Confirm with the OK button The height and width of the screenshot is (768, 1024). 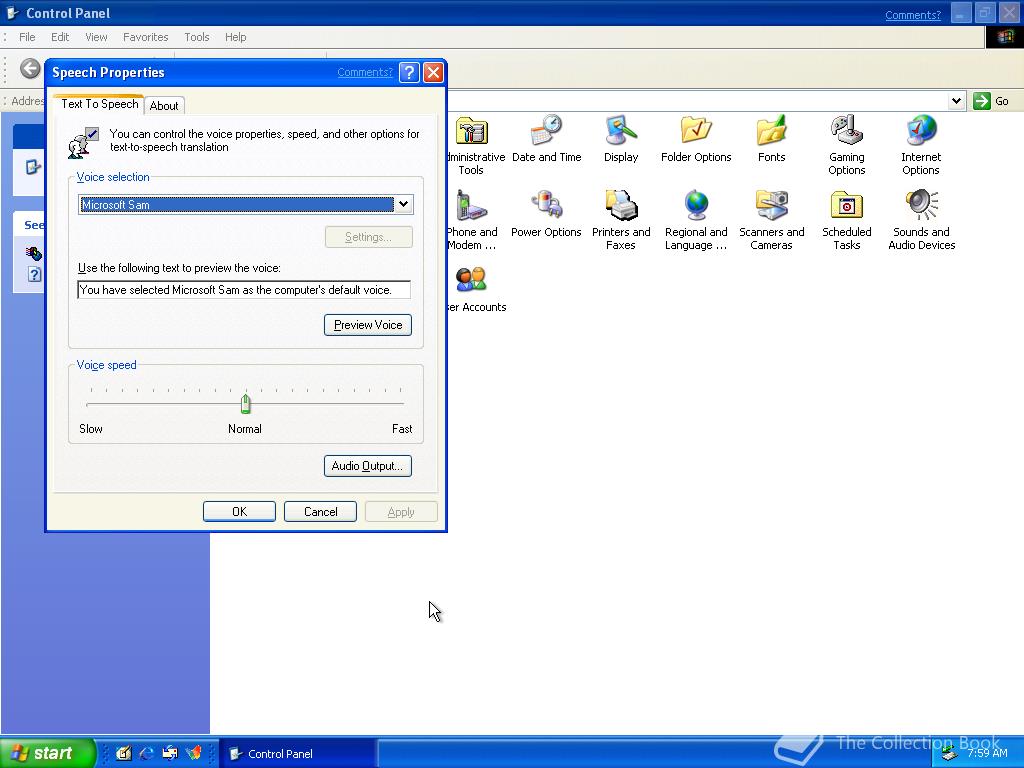(x=239, y=512)
